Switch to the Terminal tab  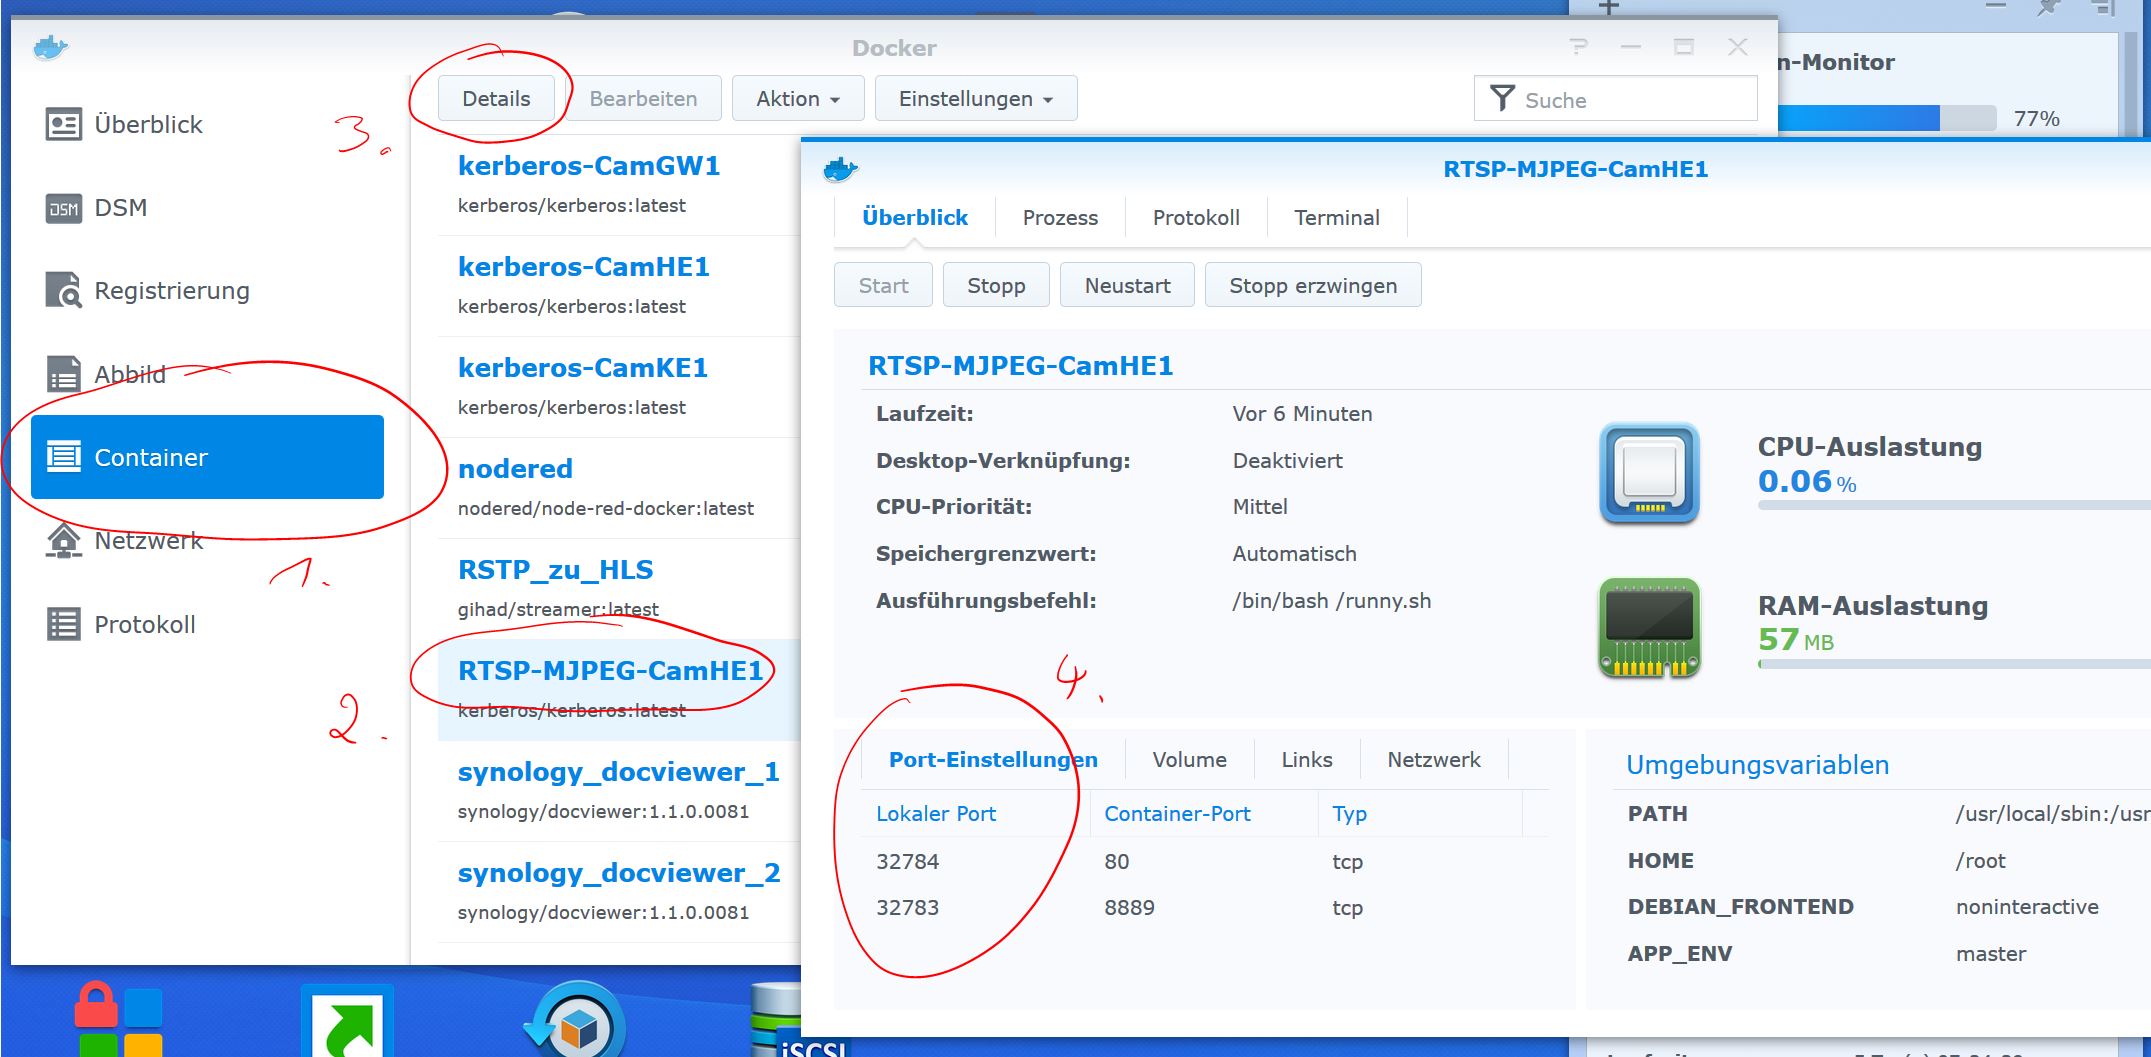pos(1337,217)
